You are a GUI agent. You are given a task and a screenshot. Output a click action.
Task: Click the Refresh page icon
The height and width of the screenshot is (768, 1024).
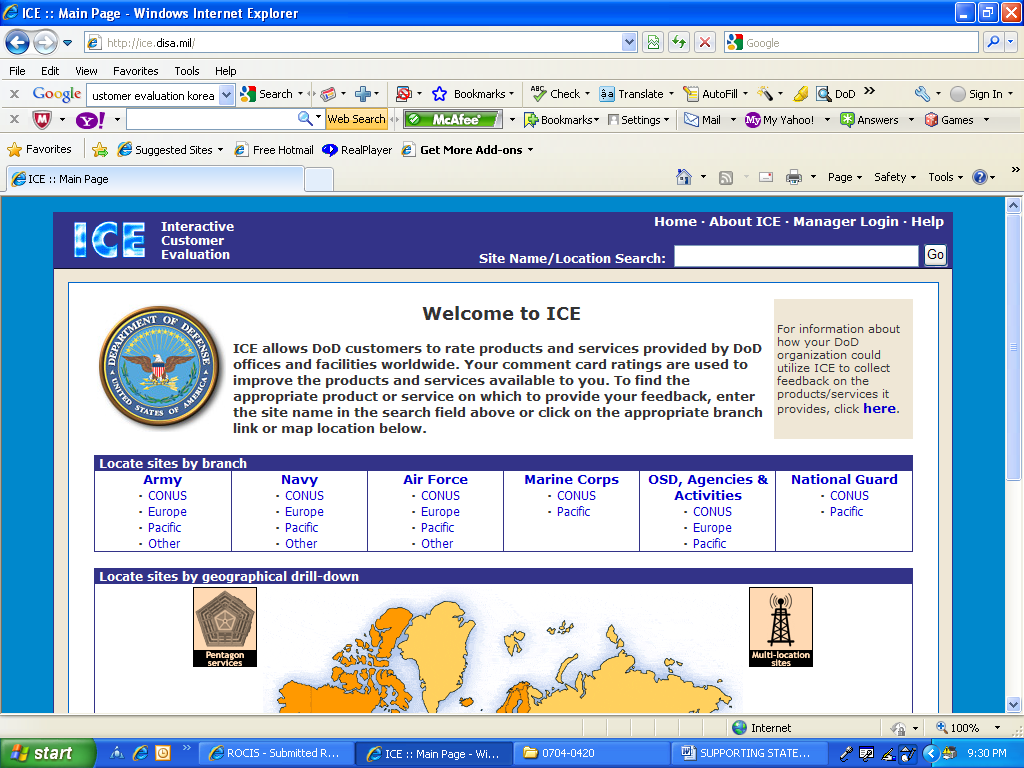(679, 42)
